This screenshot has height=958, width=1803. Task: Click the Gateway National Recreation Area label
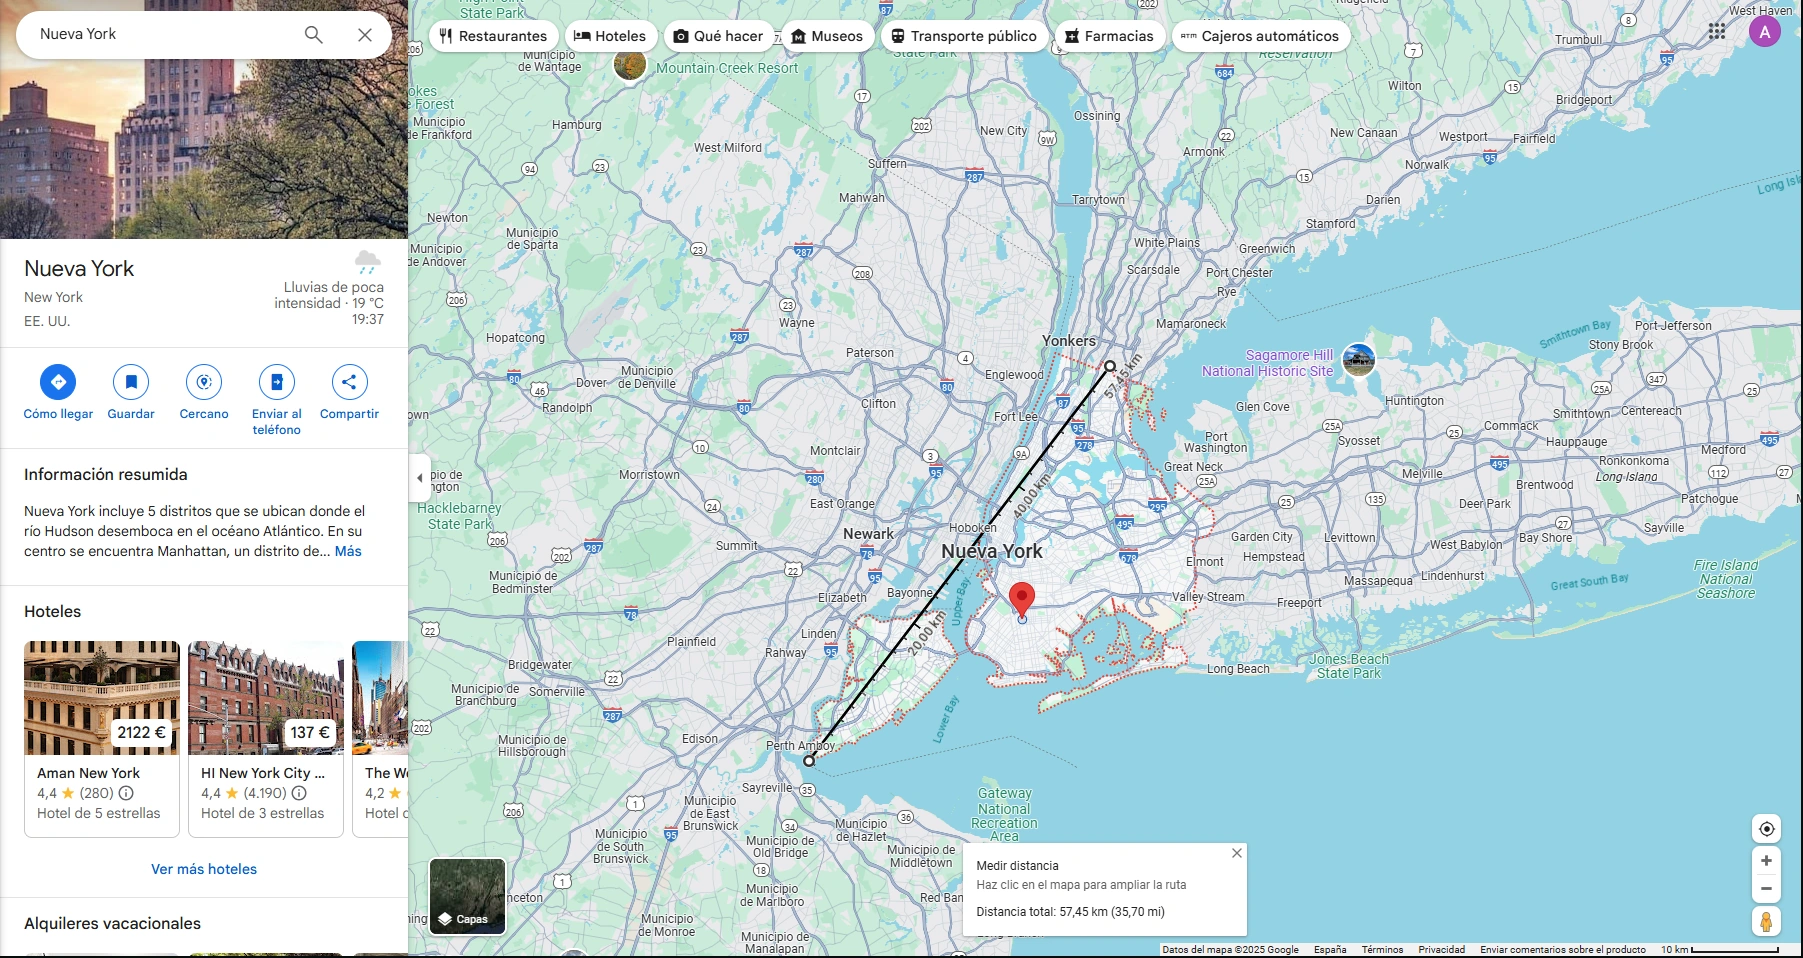click(x=1004, y=815)
